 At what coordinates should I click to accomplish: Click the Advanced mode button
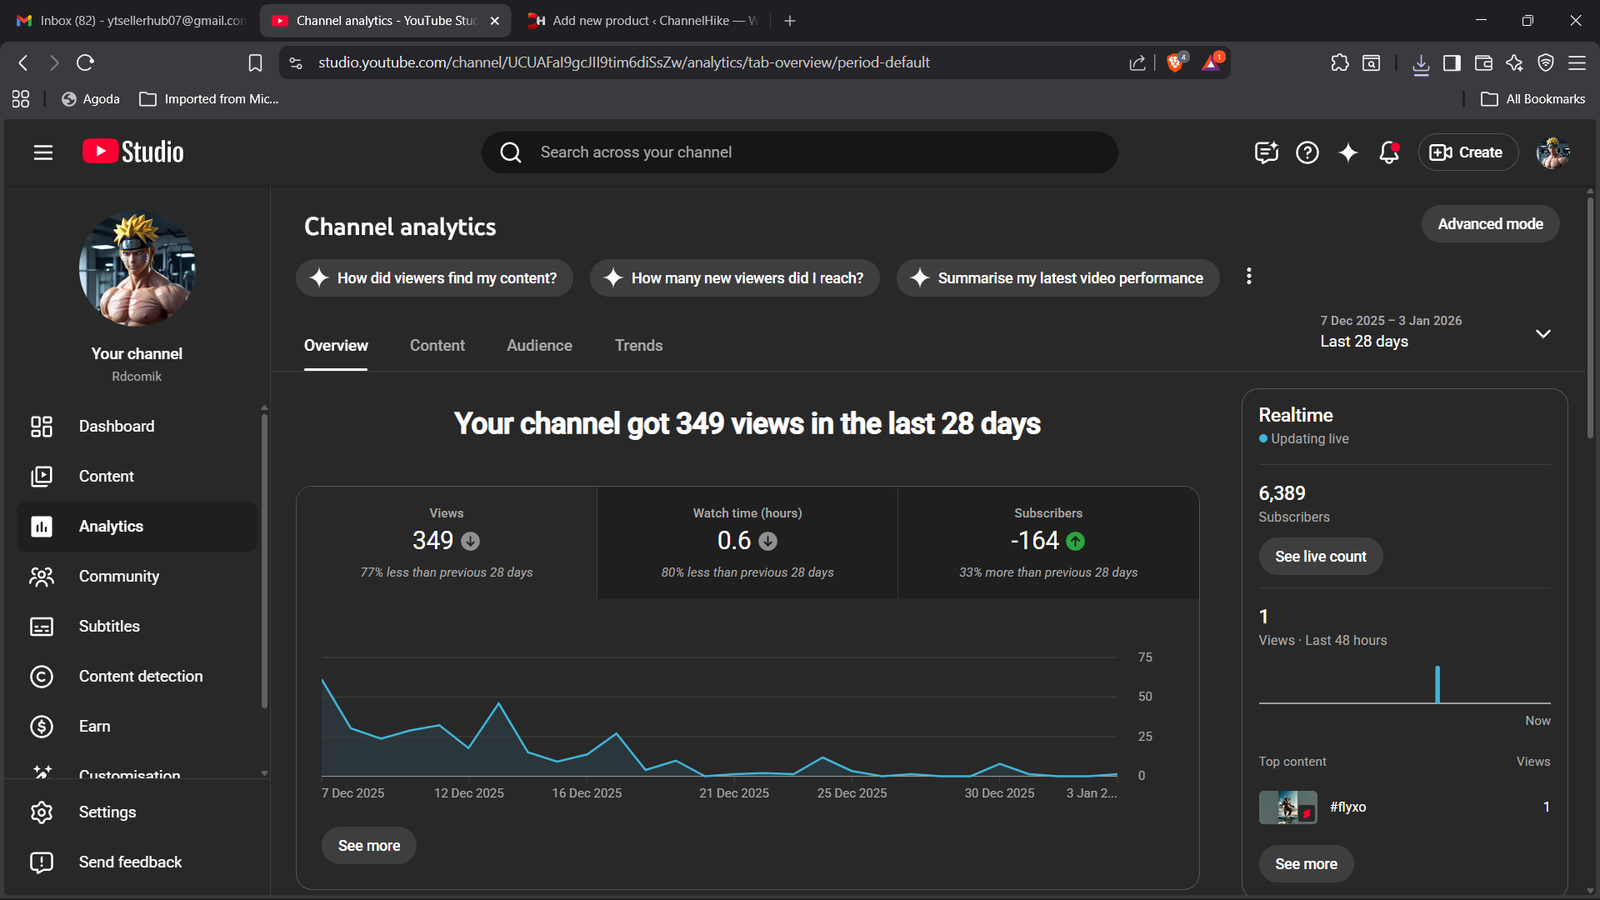[x=1490, y=224]
